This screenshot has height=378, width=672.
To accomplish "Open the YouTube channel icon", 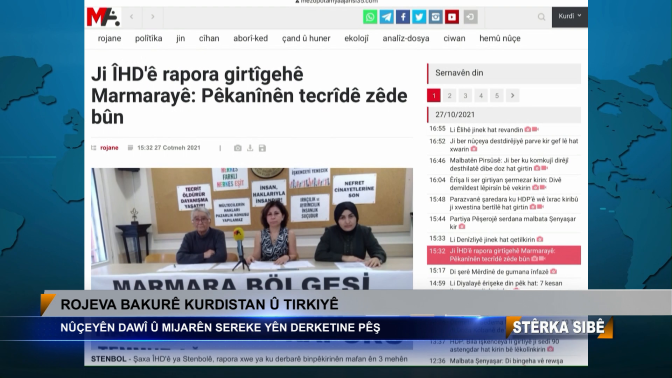I will [x=452, y=17].
